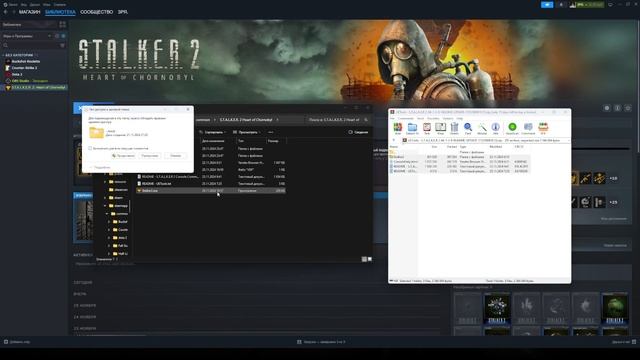This screenshot has height=360, width=640.
Task: Collapse the common folder tree node
Action: (x=107, y=214)
